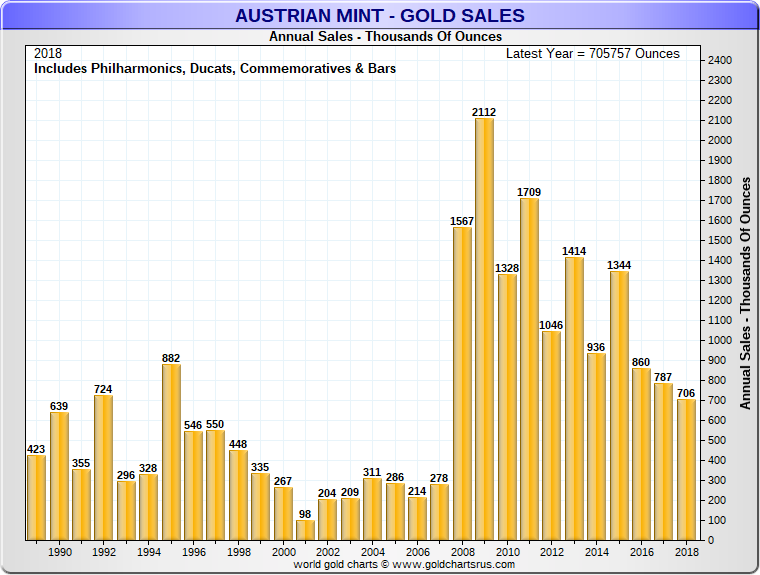Click the x-axis year label 2018
Viewport: 760px width, 575px height.
pyautogui.click(x=687, y=552)
